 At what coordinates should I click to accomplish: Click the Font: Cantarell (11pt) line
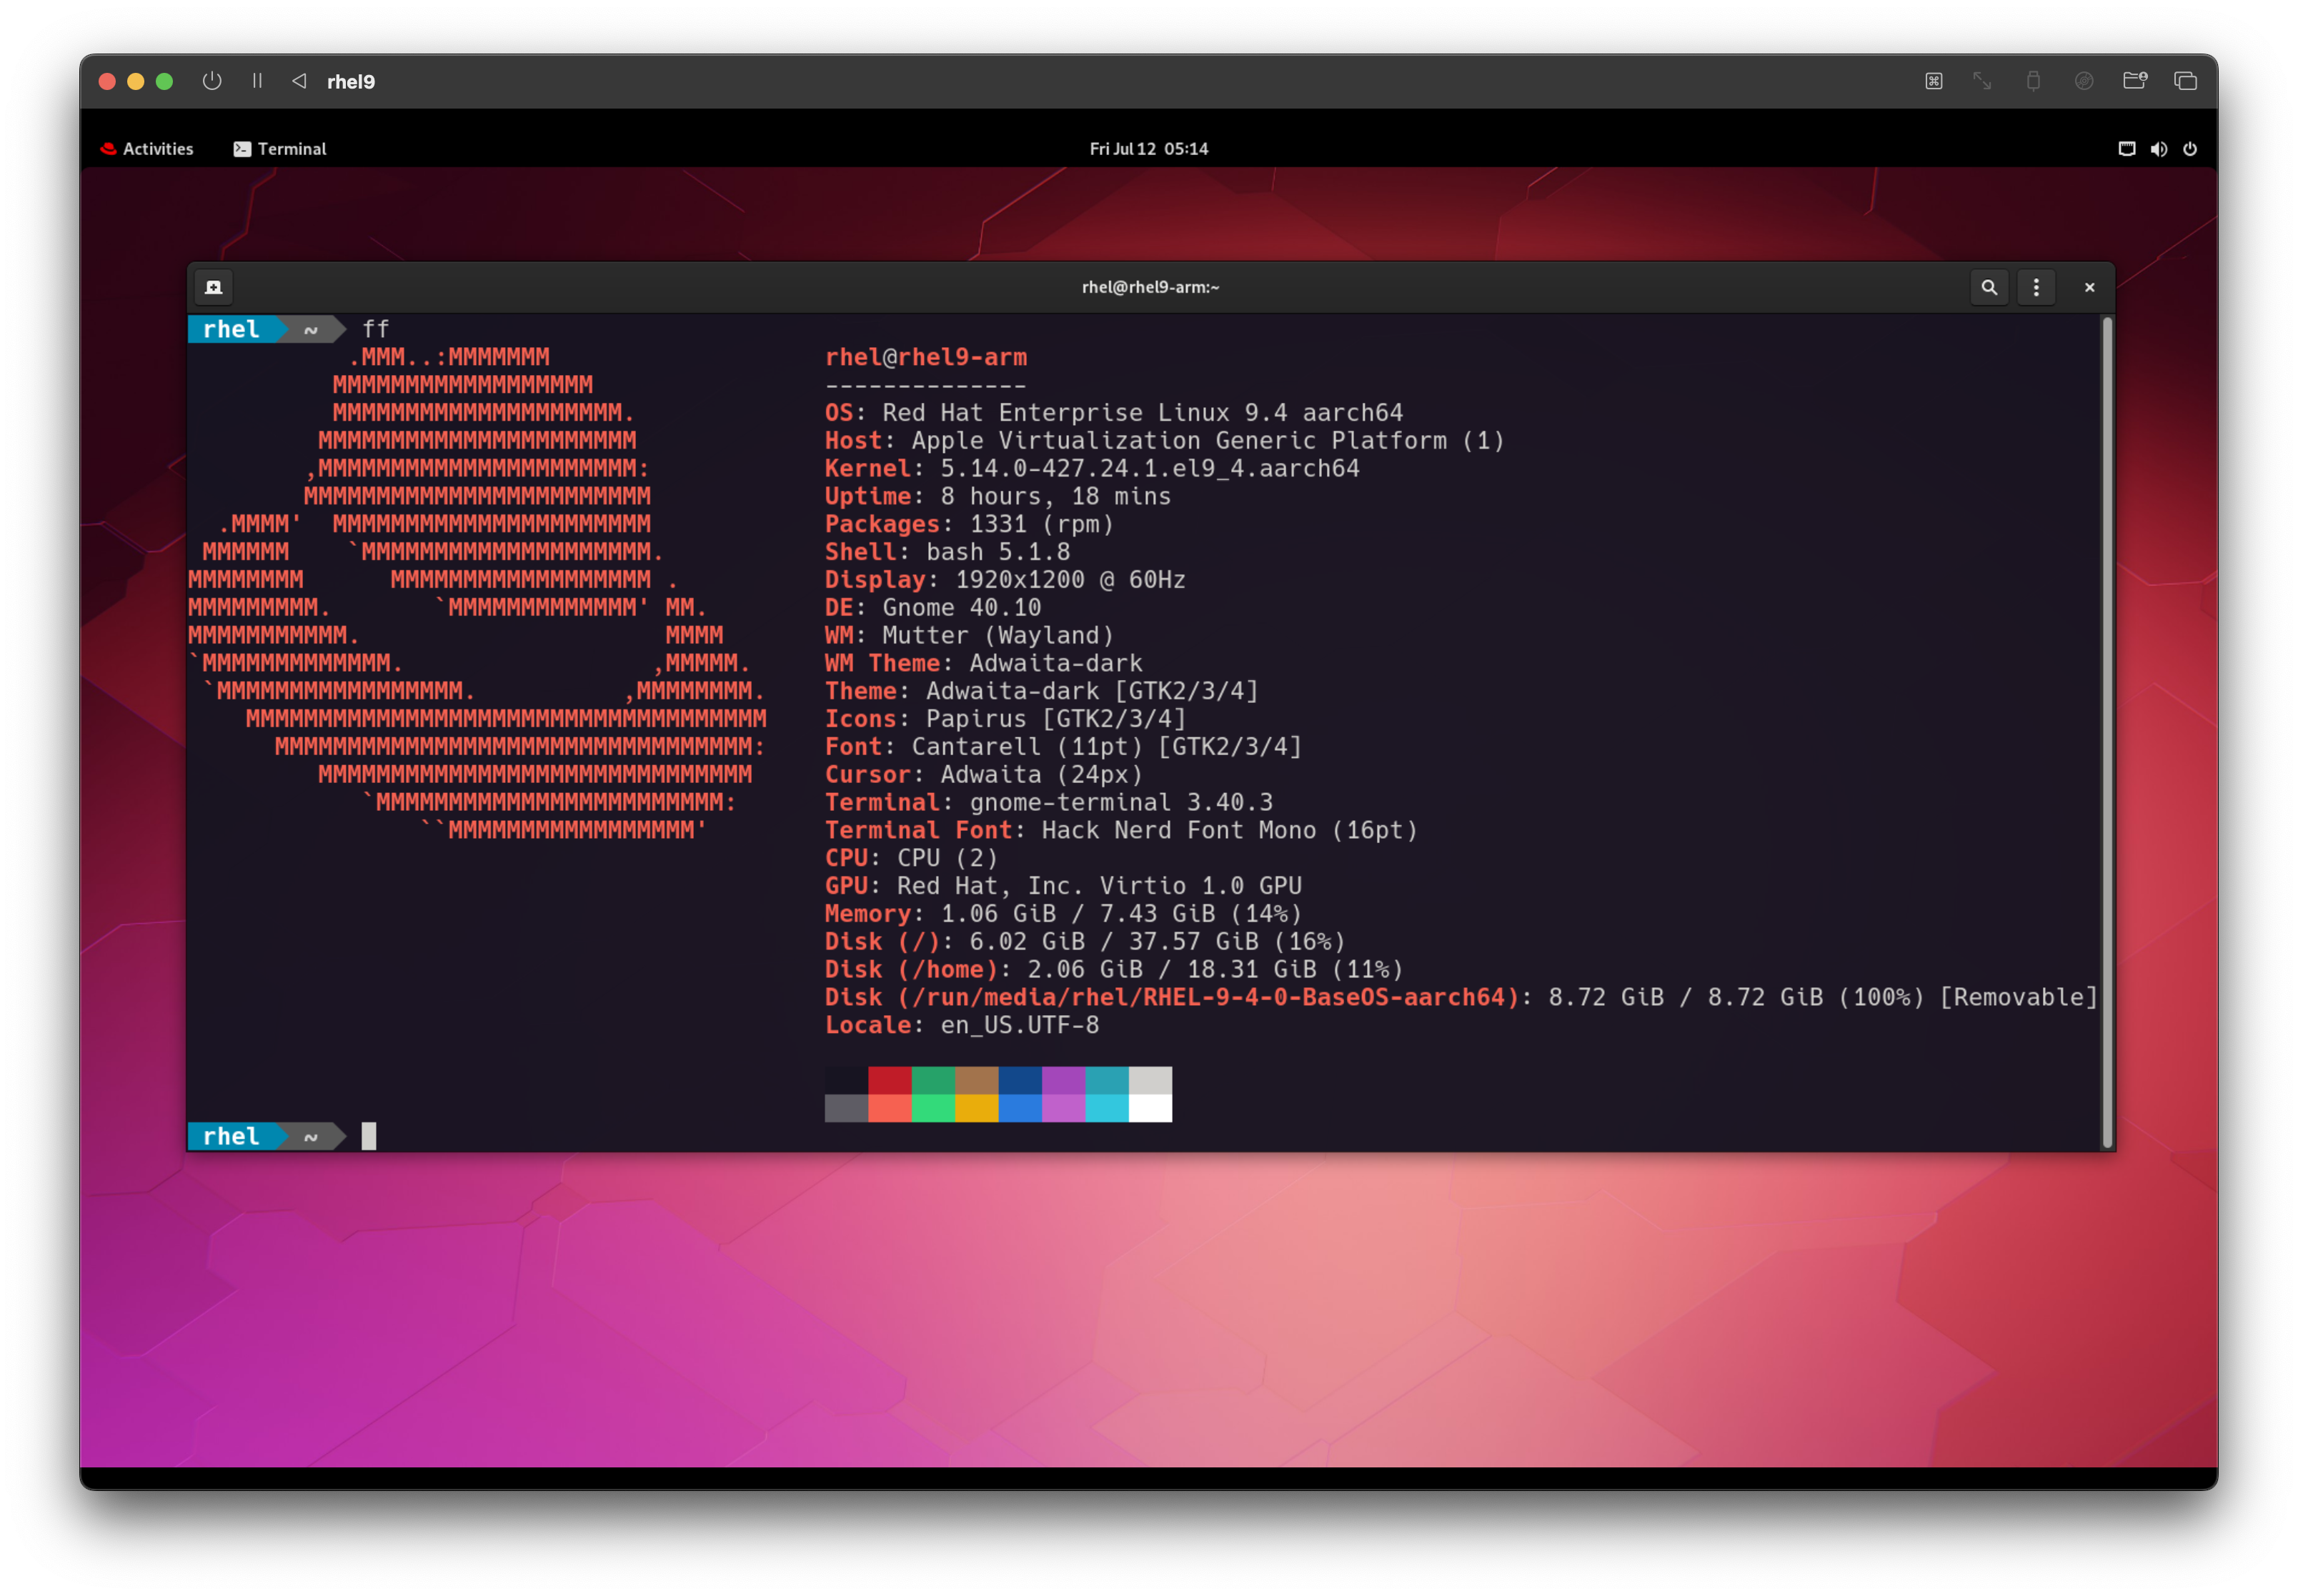point(1063,747)
